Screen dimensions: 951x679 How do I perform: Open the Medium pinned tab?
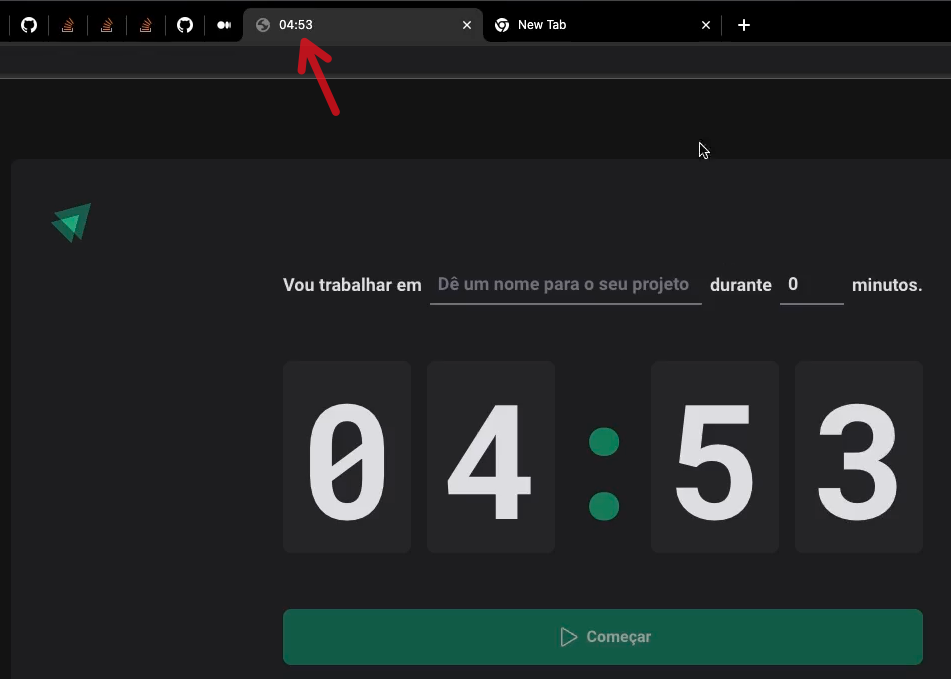(x=224, y=25)
